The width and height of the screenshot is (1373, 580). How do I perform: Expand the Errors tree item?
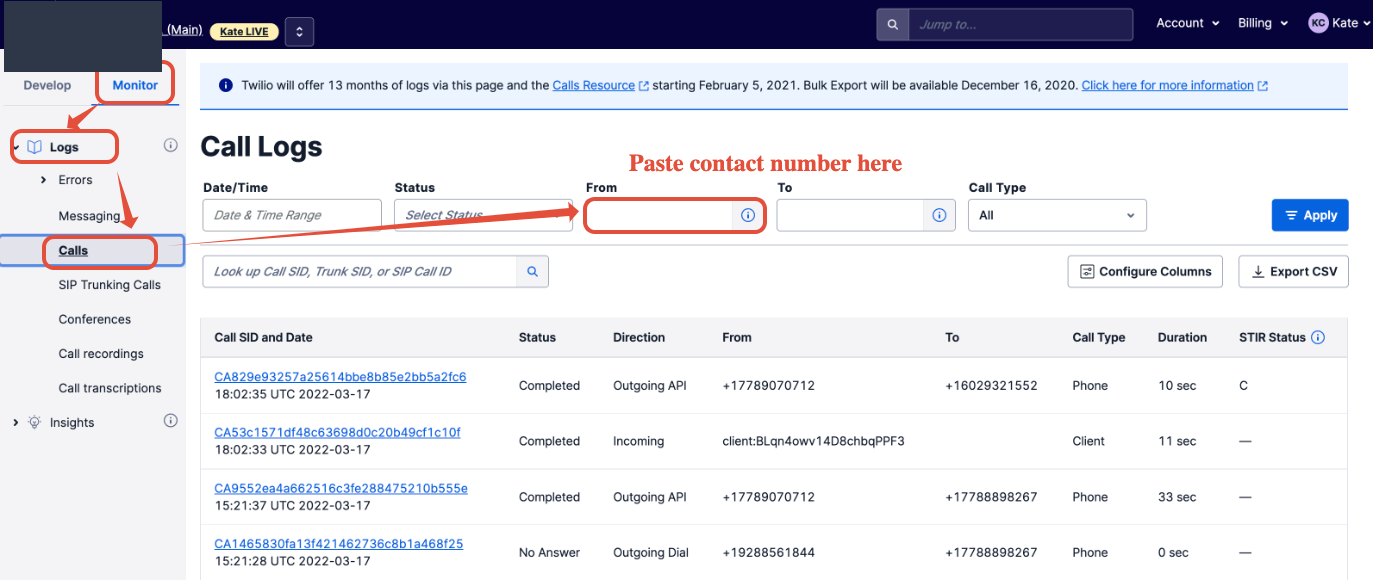(43, 180)
